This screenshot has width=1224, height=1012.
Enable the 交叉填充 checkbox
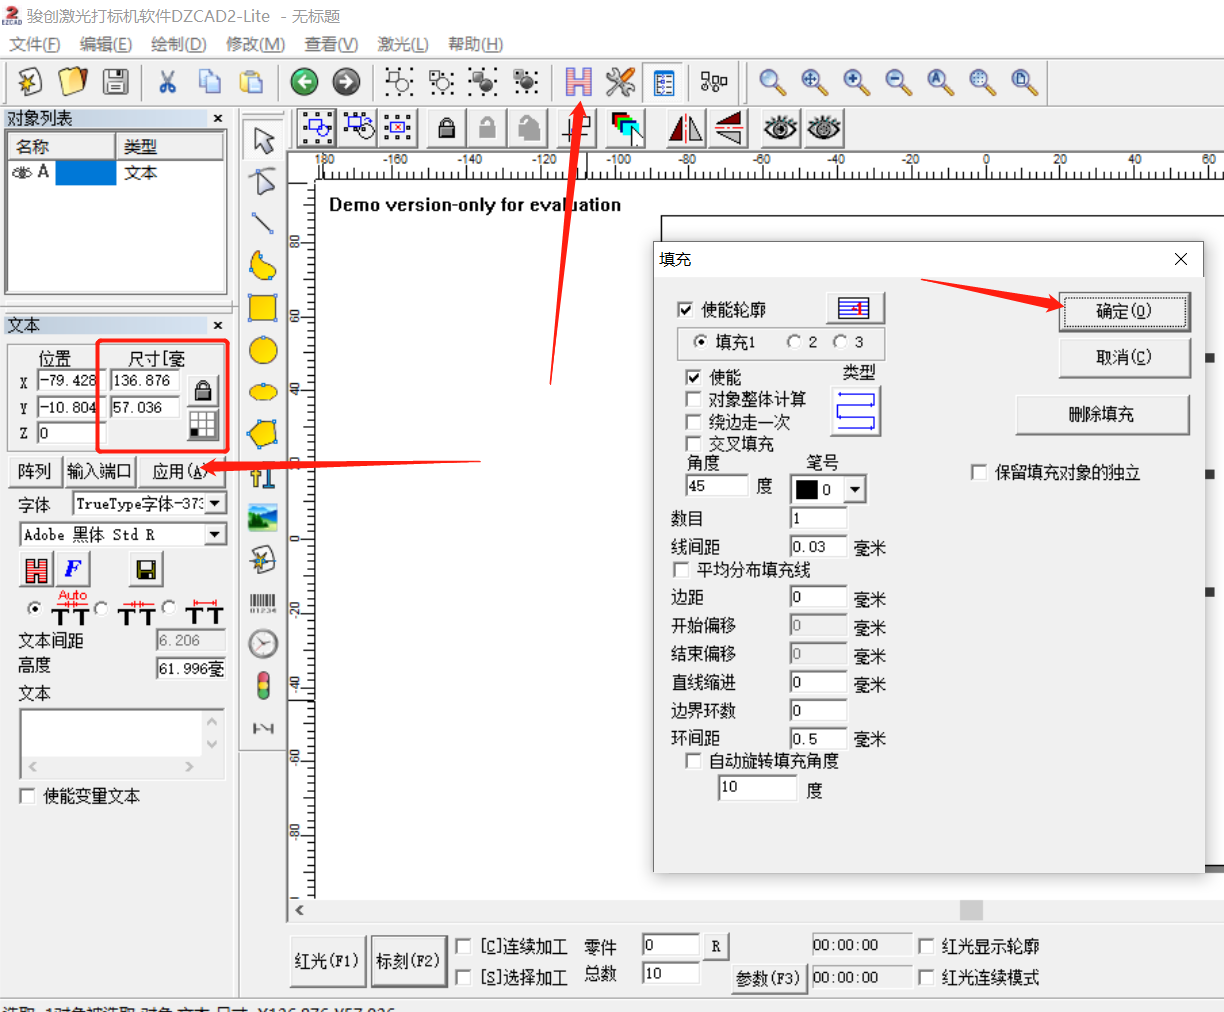click(x=693, y=444)
